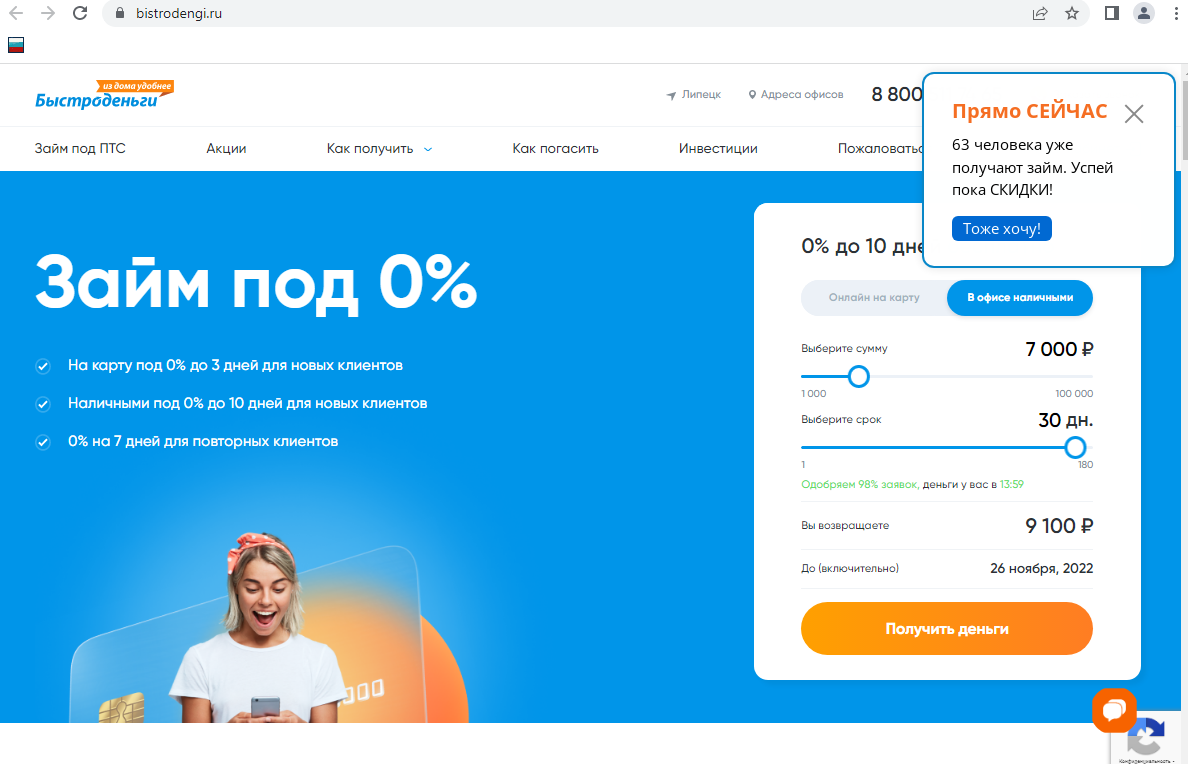
Task: Open the Chrome three-dot menu
Action: click(1176, 13)
